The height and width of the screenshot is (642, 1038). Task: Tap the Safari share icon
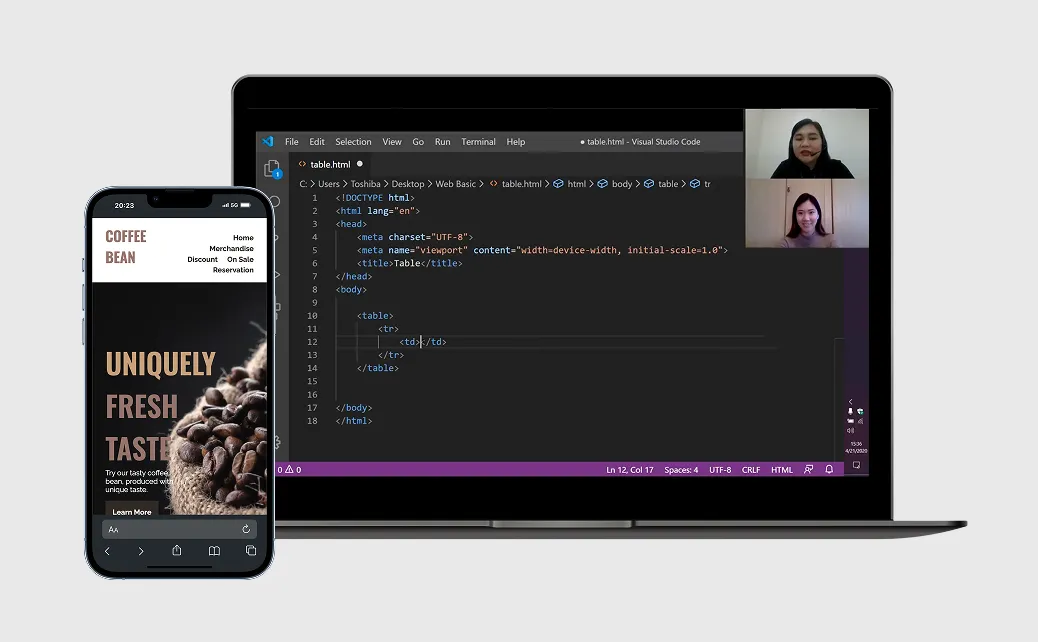tap(177, 551)
